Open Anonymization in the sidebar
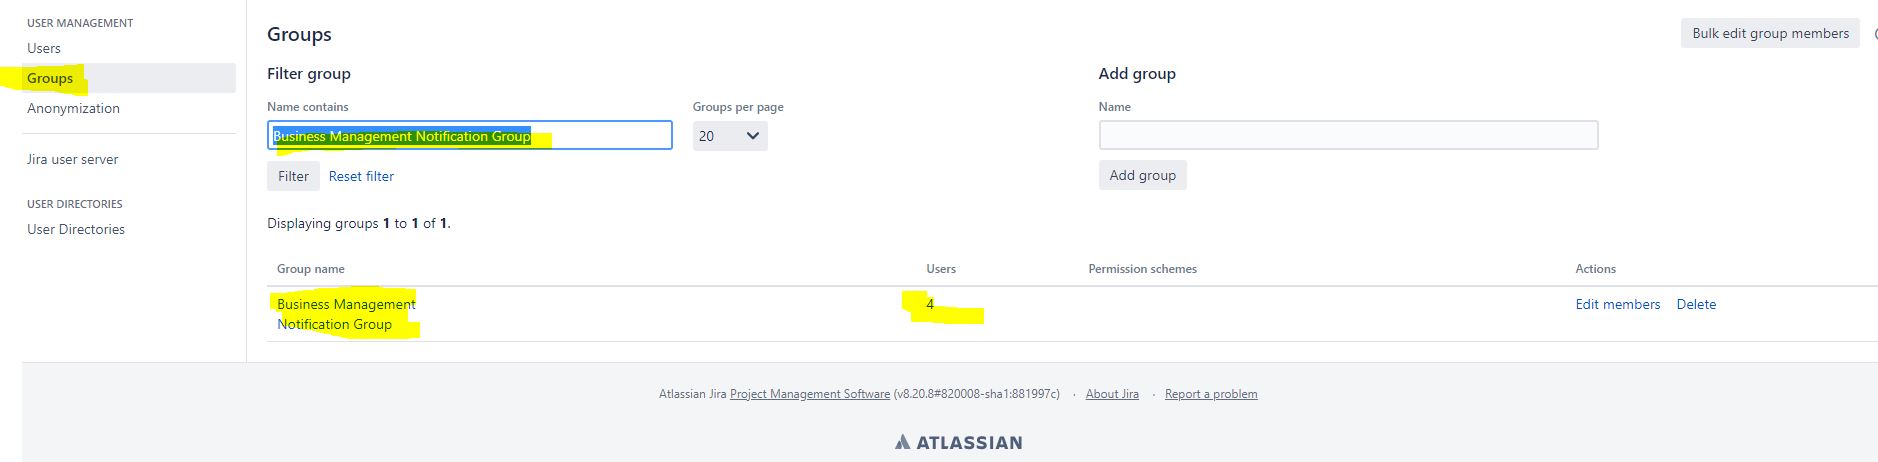The height and width of the screenshot is (462, 1878). click(73, 108)
